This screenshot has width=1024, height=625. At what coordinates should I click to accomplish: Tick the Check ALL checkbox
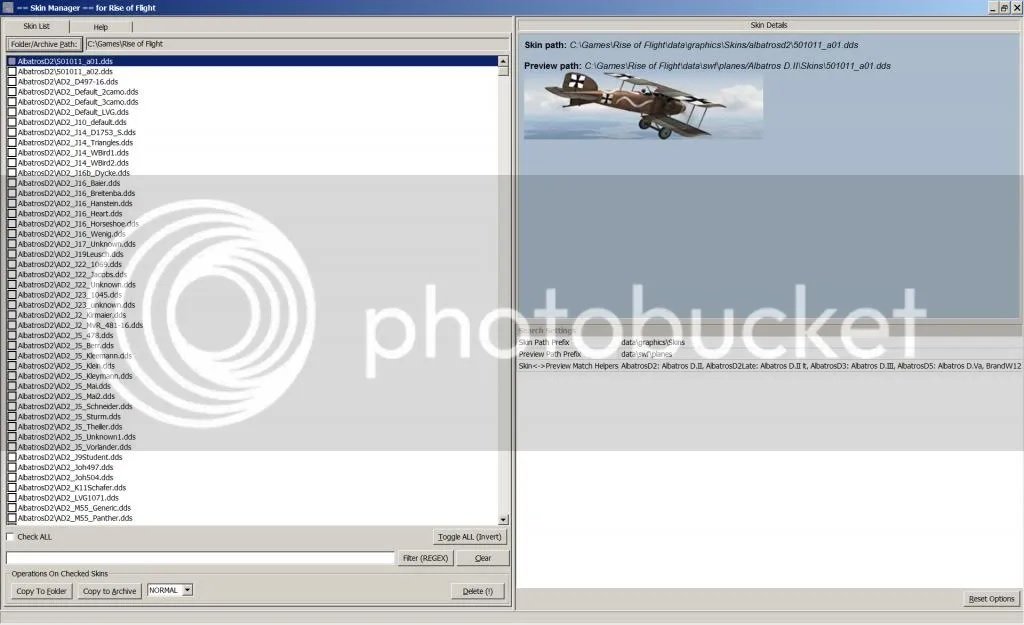10,537
